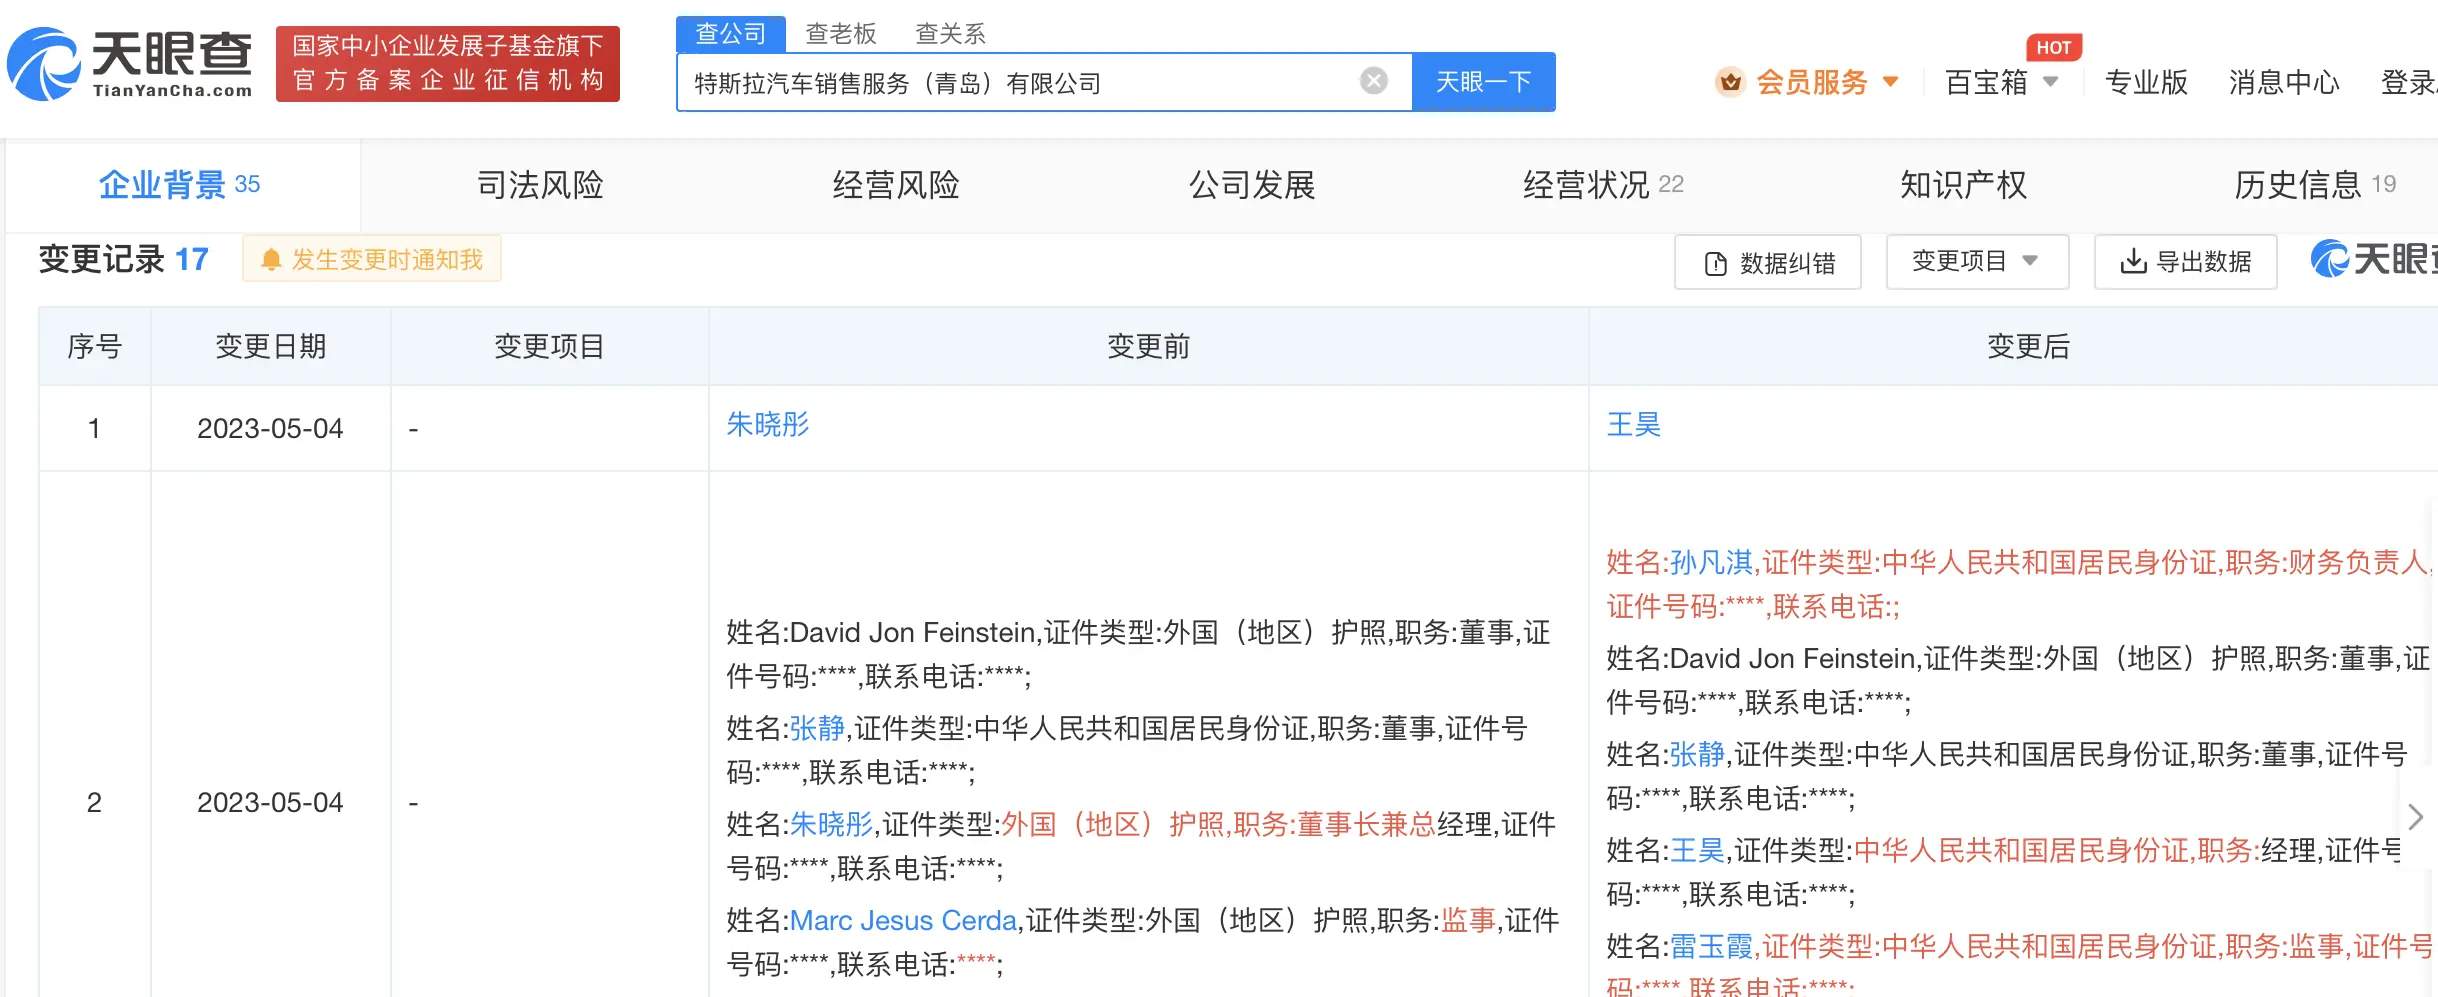Image resolution: width=2438 pixels, height=997 pixels.
Task: Open 消息中心 link
Action: (2284, 82)
